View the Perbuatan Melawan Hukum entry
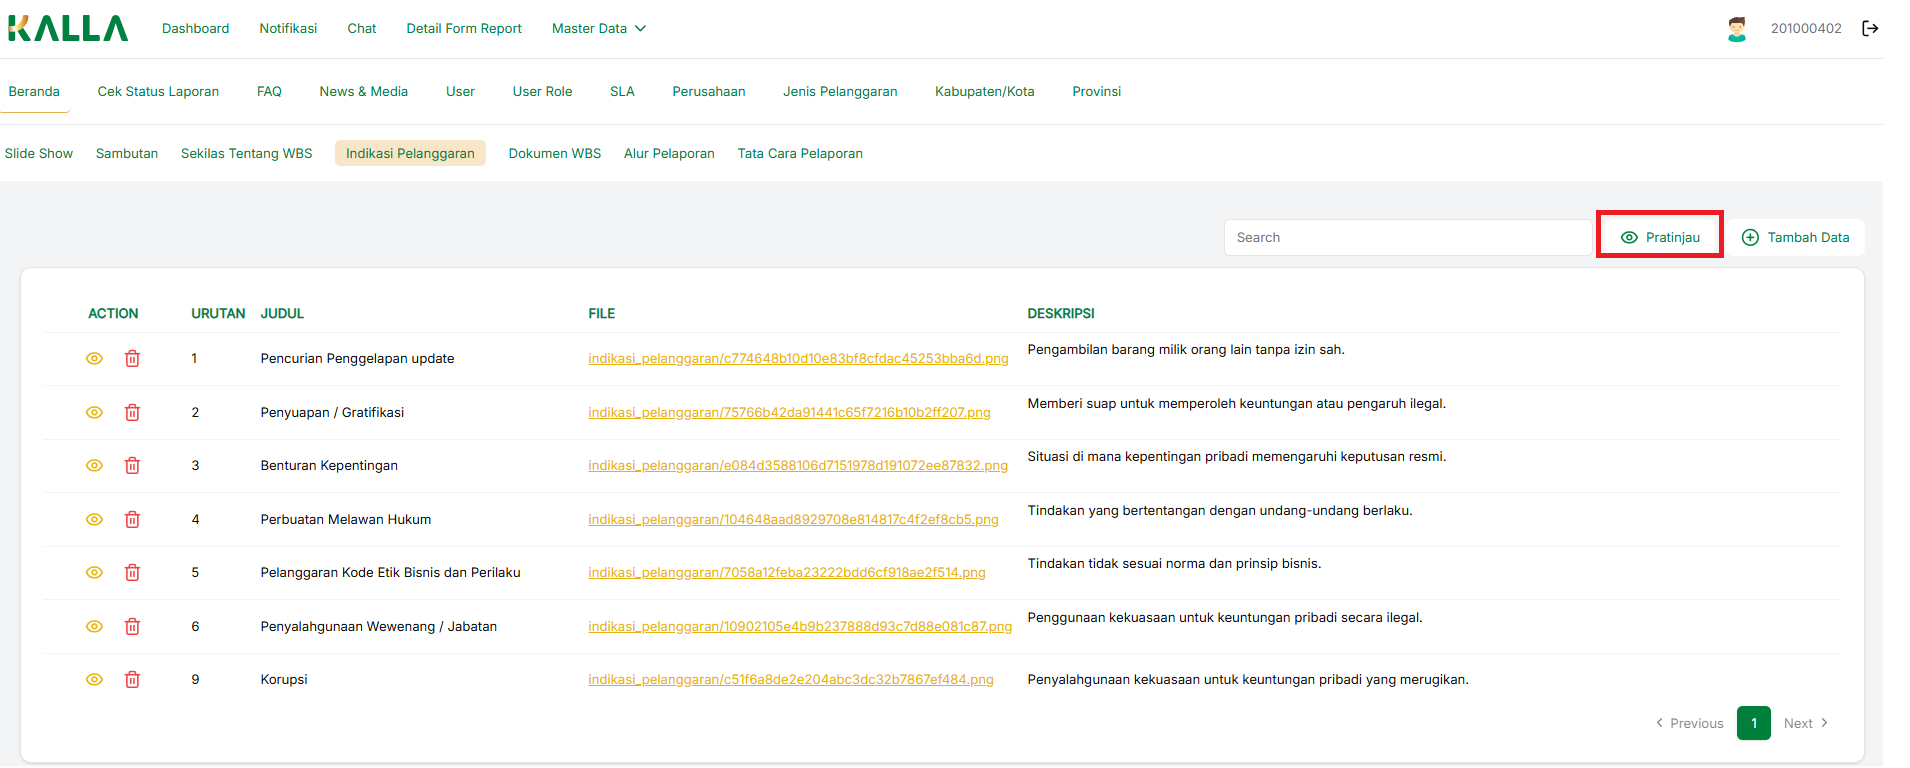Image resolution: width=1910 pixels, height=768 pixels. click(x=94, y=520)
